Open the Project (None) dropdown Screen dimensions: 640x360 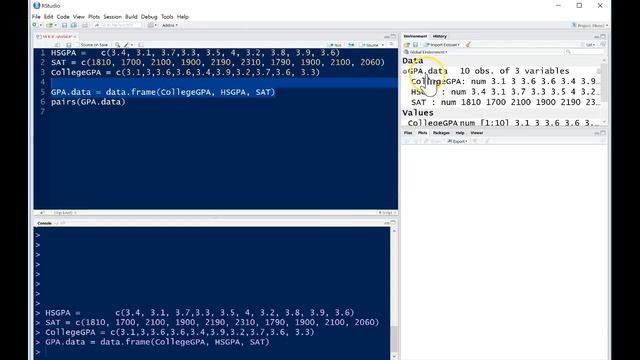590,25
